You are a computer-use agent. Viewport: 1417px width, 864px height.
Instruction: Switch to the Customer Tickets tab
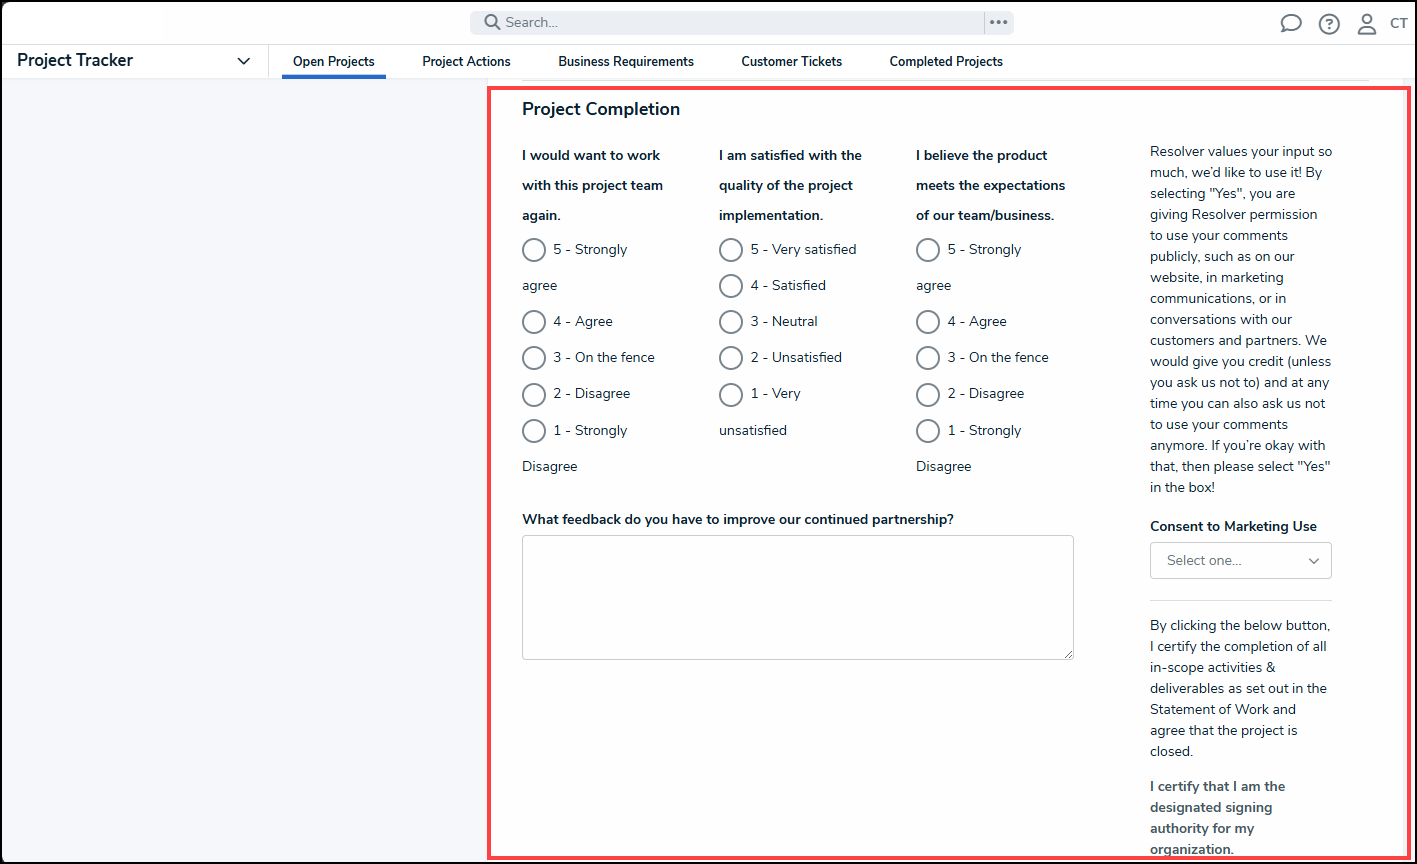click(x=791, y=61)
